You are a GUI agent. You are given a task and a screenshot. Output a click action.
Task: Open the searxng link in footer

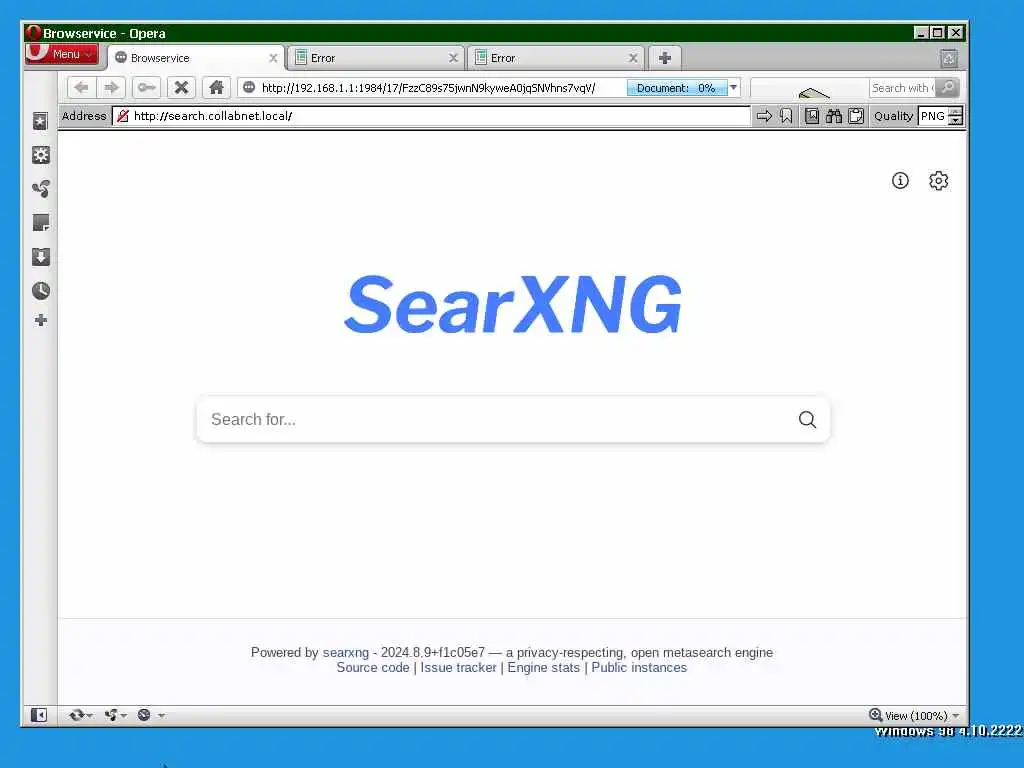[345, 652]
